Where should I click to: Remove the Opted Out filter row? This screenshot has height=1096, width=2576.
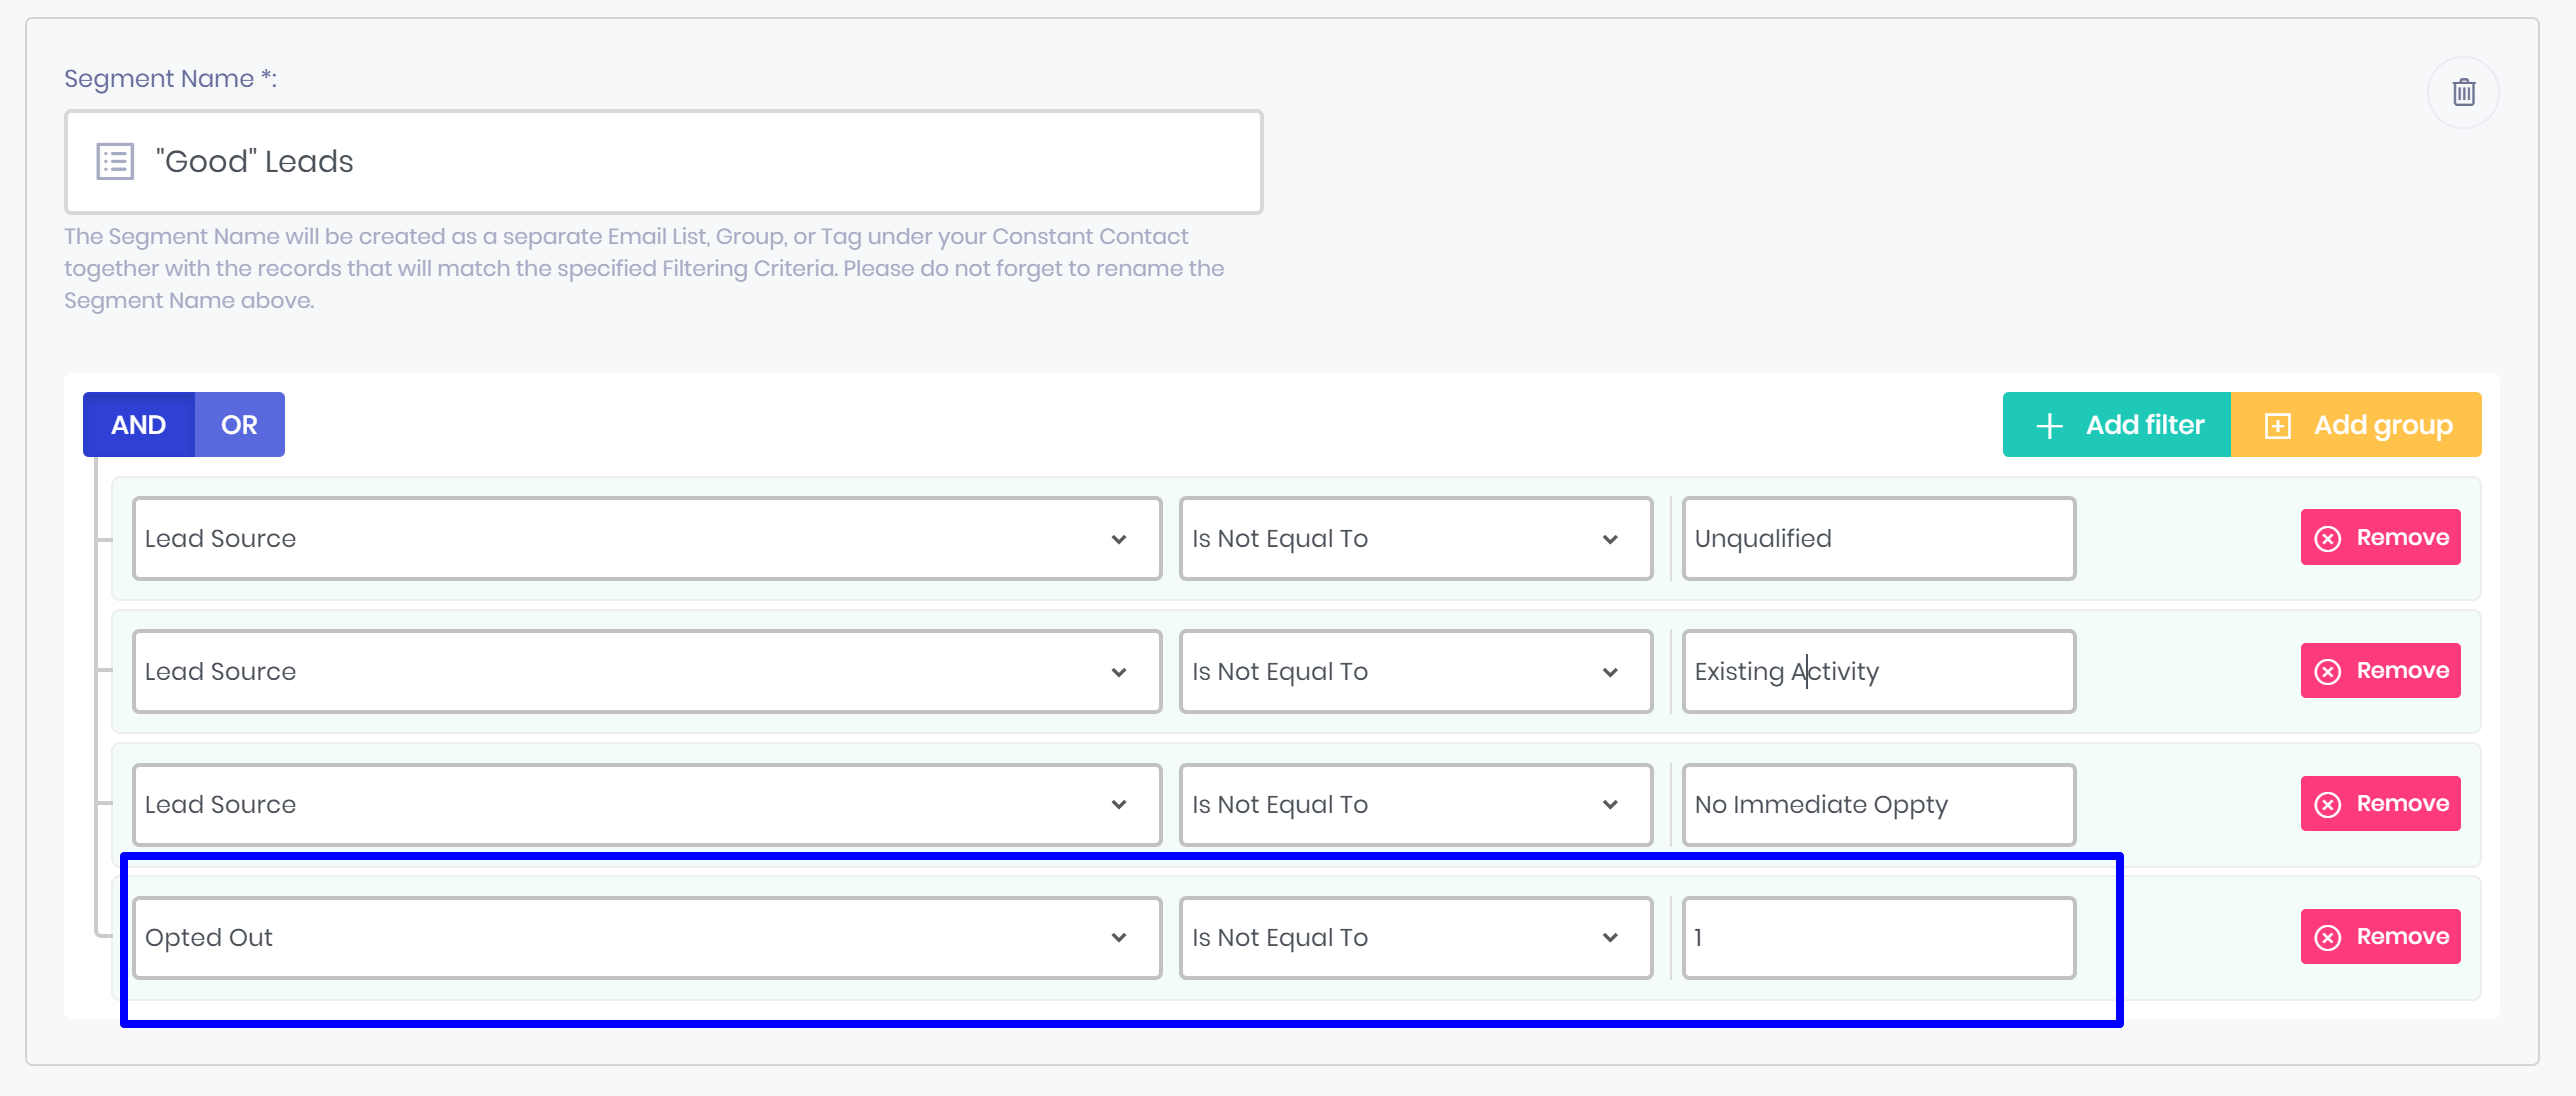(2381, 937)
